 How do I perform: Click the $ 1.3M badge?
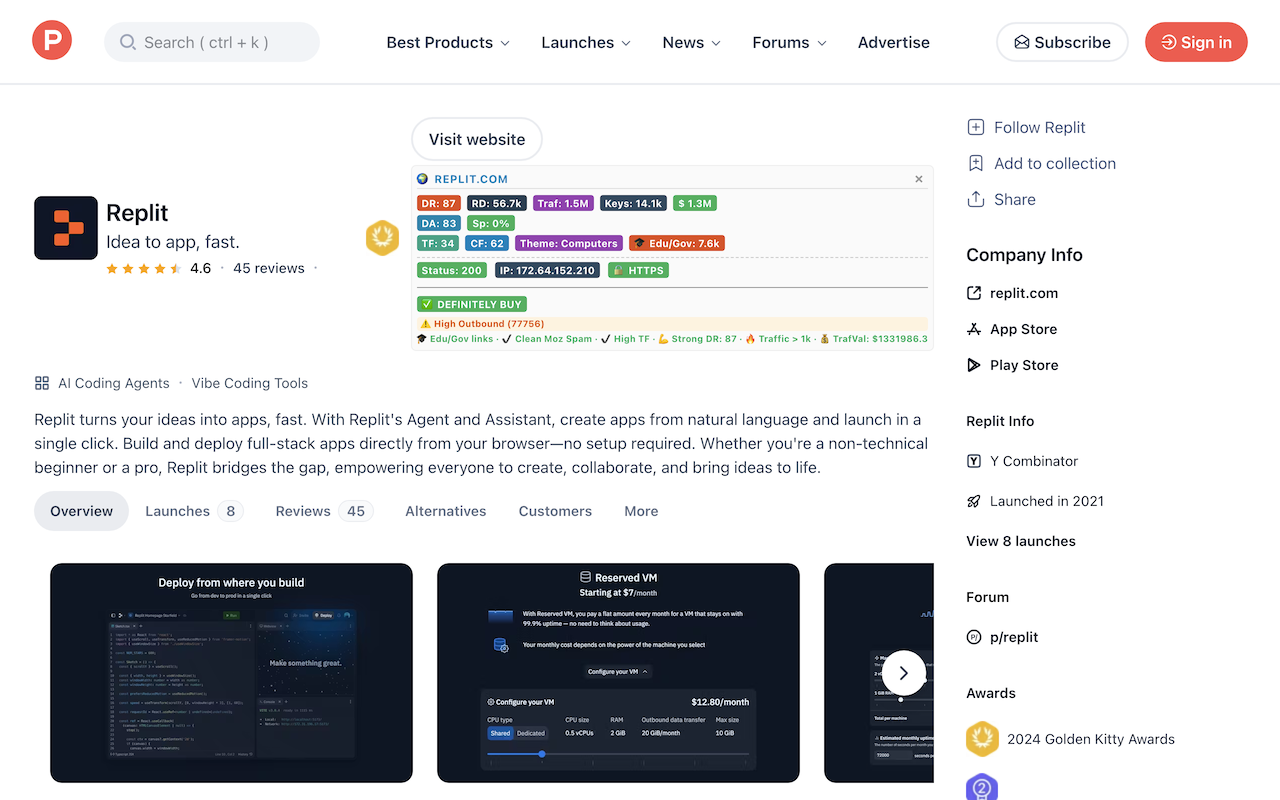point(695,203)
